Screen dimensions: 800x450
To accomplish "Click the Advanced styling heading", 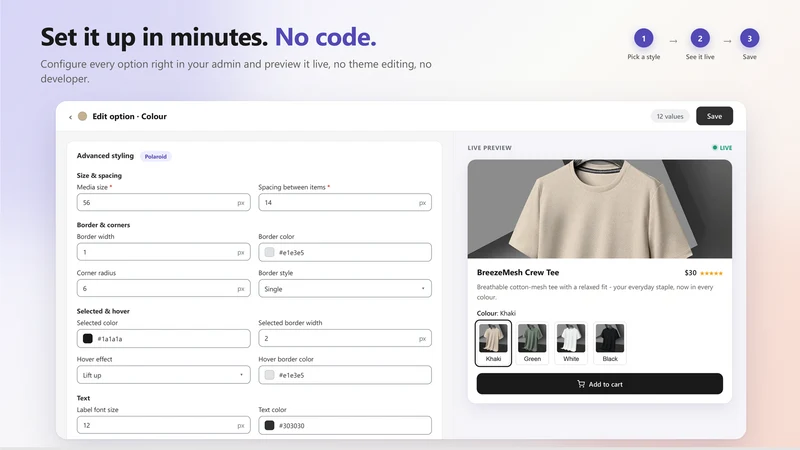I will click(x=105, y=156).
